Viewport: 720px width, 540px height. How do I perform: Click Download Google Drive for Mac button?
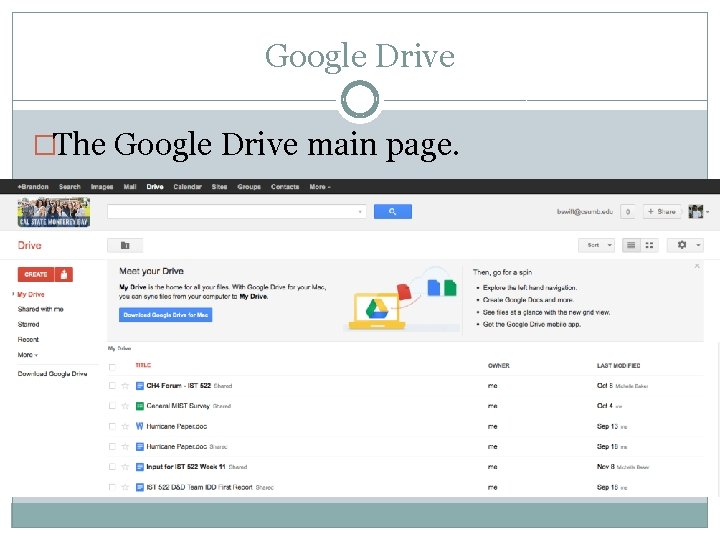click(x=165, y=315)
